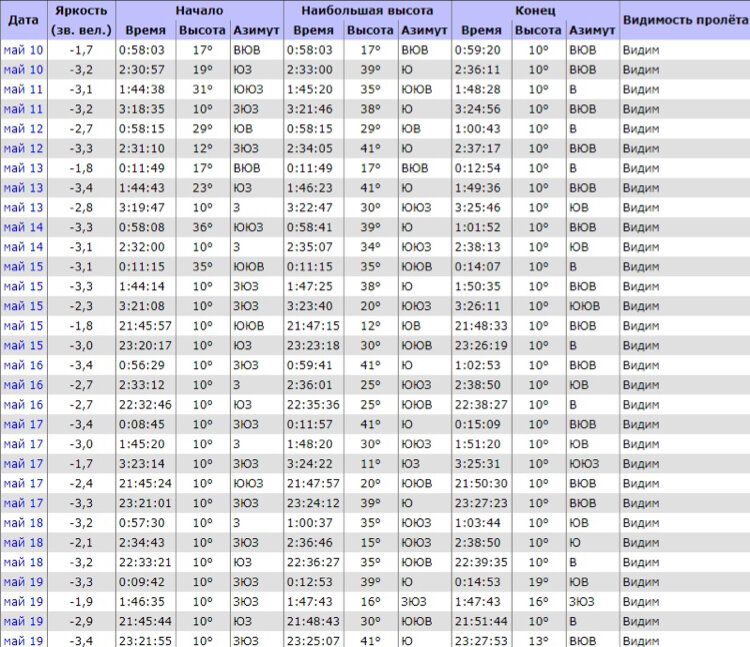Click the Начало group header
The height and width of the screenshot is (647, 750).
(199, 10)
